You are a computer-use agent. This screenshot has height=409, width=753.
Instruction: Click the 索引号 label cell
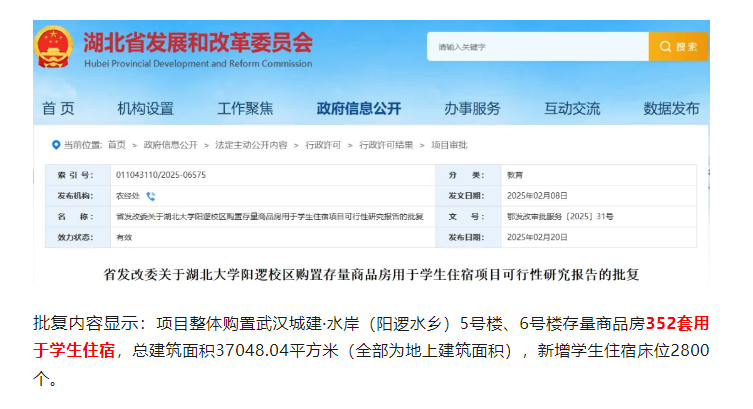click(78, 175)
